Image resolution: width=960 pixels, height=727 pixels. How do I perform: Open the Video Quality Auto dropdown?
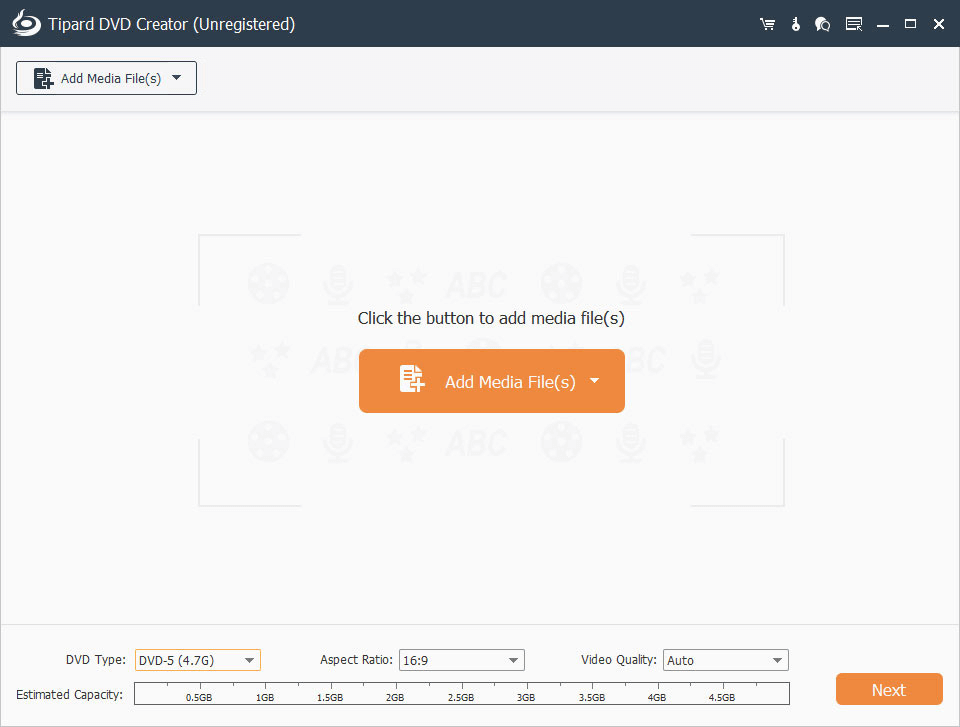[725, 660]
